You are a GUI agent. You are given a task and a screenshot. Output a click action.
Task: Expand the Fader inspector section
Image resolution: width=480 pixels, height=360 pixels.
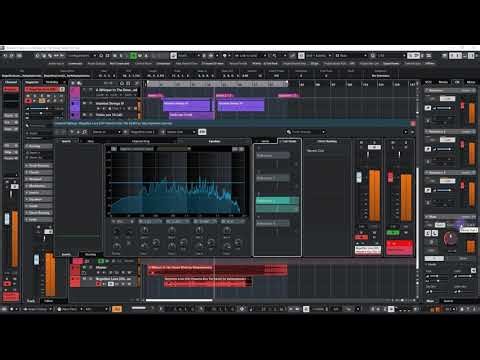tap(39, 220)
